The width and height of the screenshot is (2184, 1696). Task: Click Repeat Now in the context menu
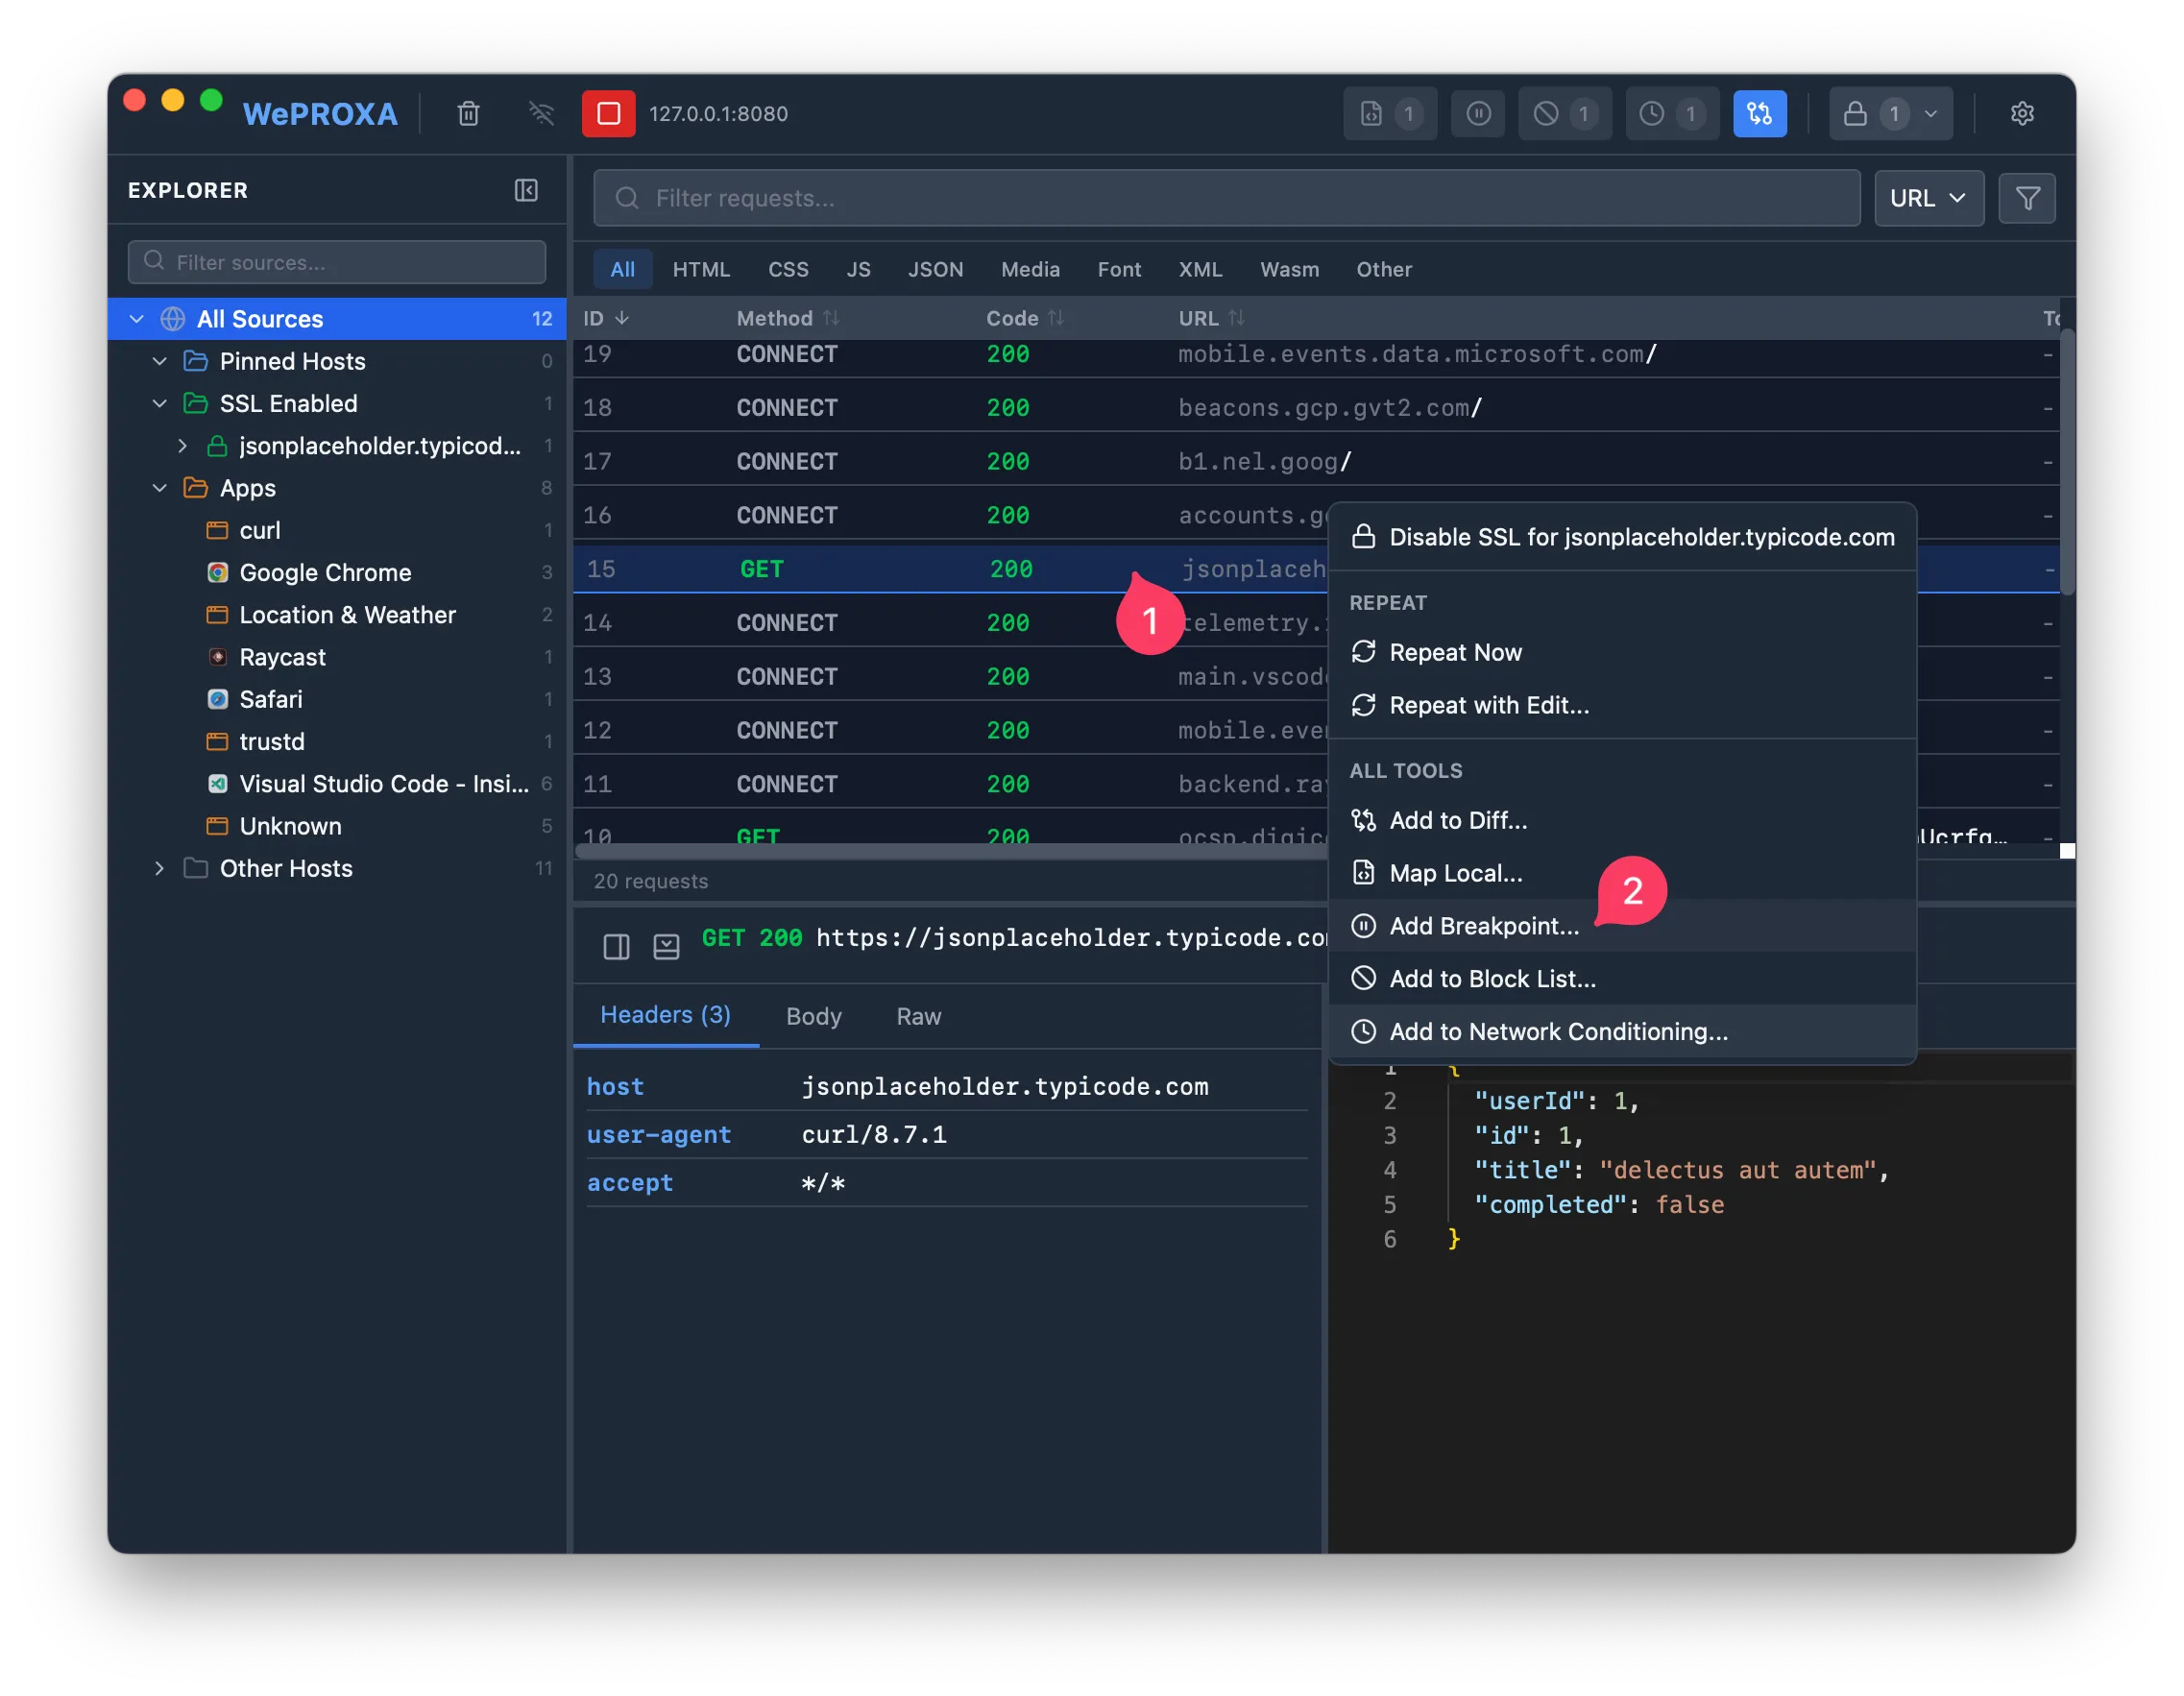(x=1455, y=652)
